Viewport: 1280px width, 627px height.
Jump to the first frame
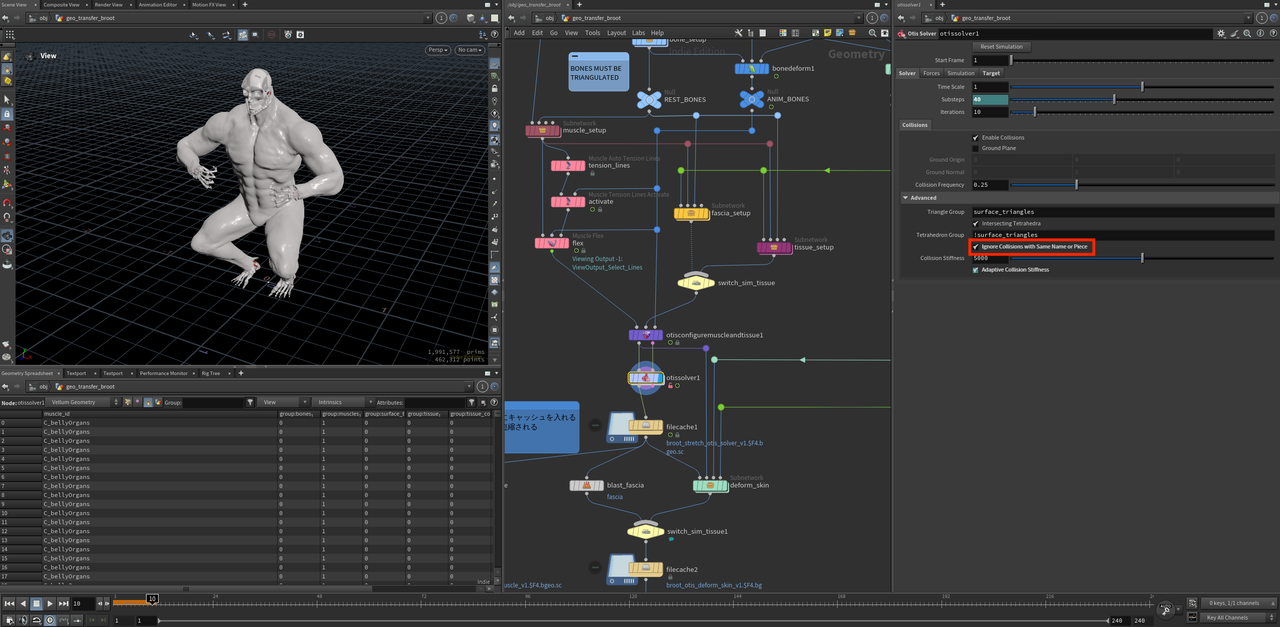9,603
